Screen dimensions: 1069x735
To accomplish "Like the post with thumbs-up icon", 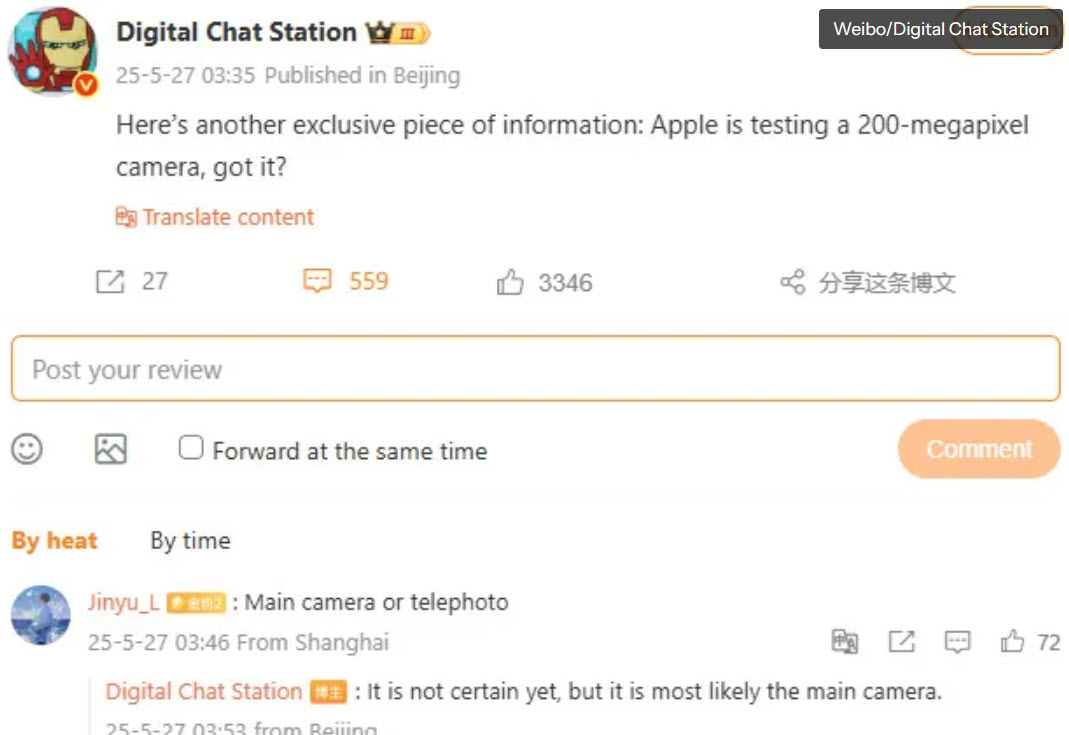I will (510, 283).
